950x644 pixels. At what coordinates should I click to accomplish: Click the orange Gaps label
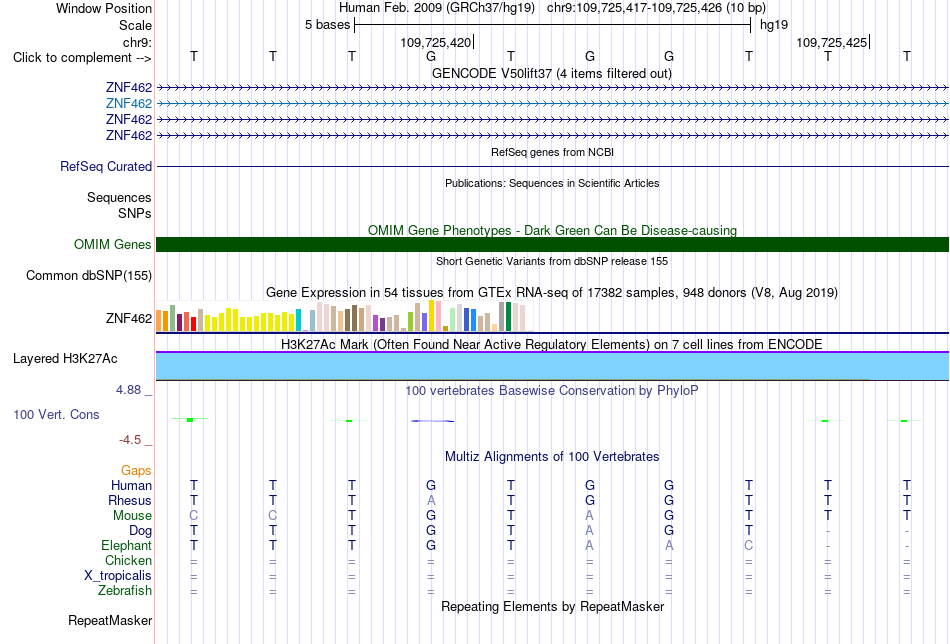(x=136, y=471)
